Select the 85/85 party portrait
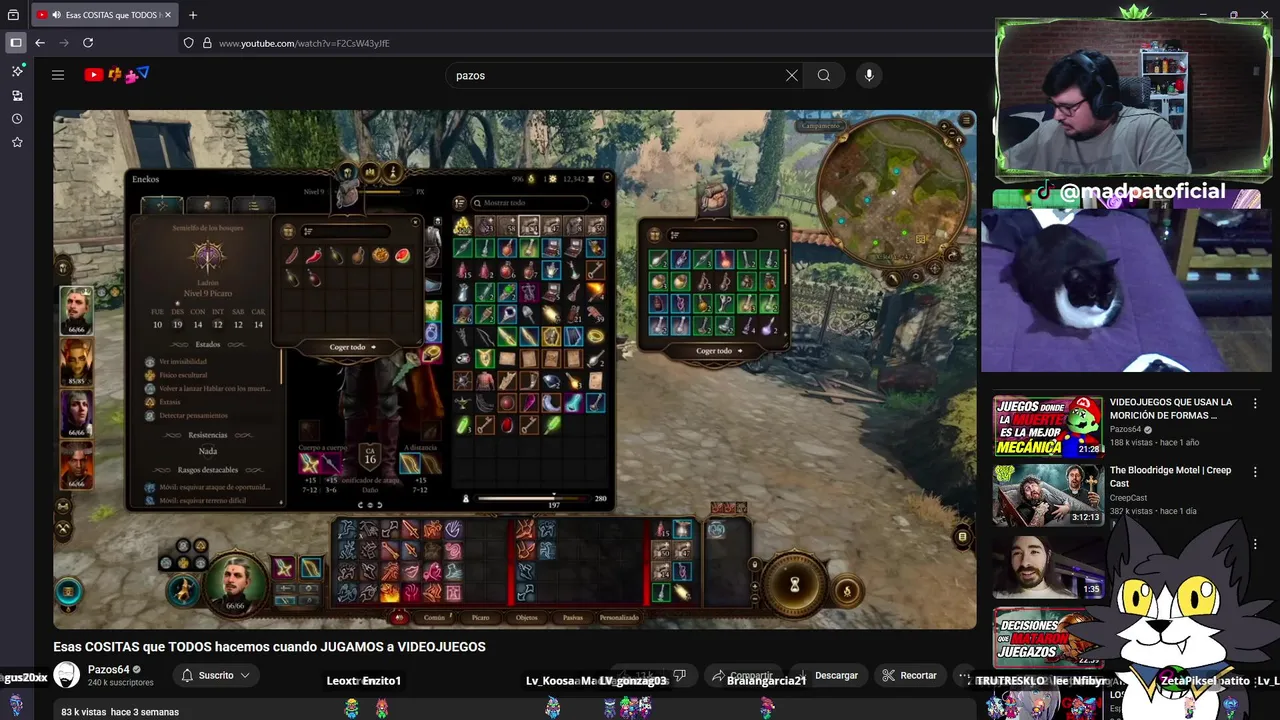This screenshot has width=1280, height=720. [77, 363]
